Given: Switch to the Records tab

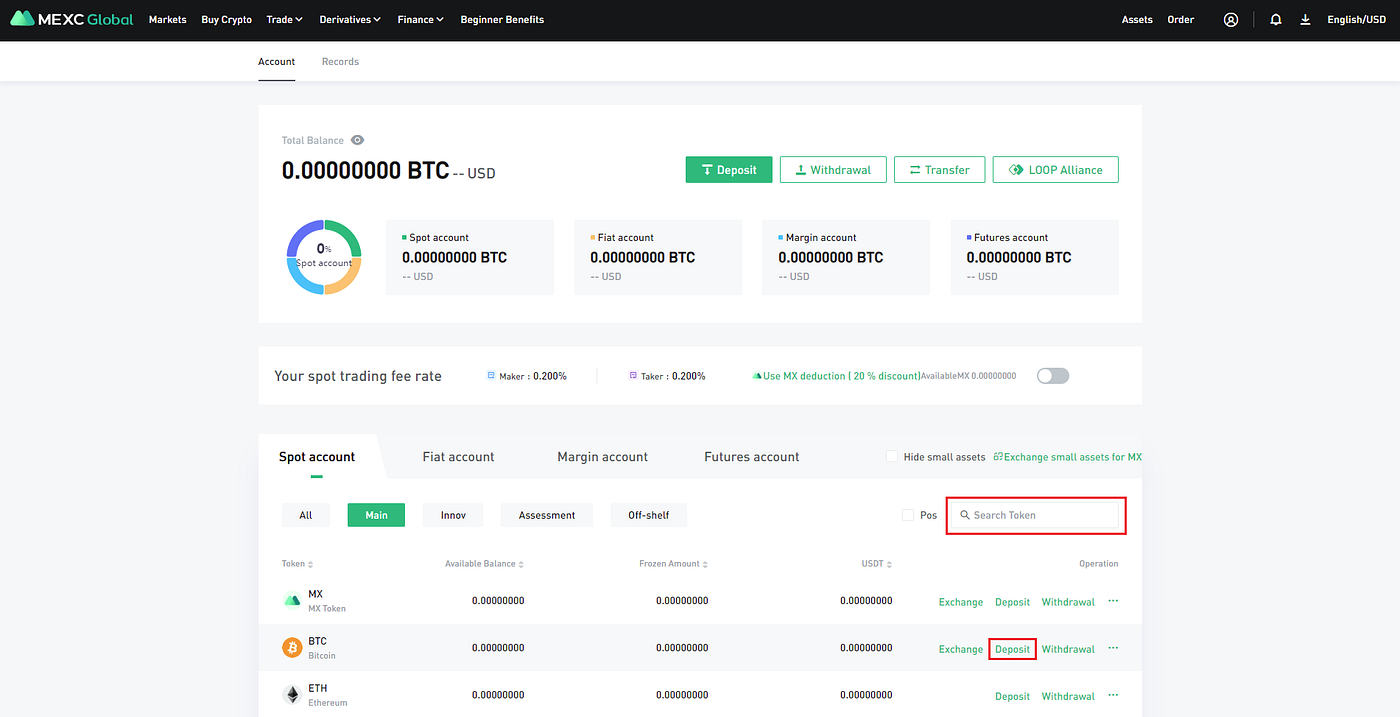Looking at the screenshot, I should (x=340, y=62).
